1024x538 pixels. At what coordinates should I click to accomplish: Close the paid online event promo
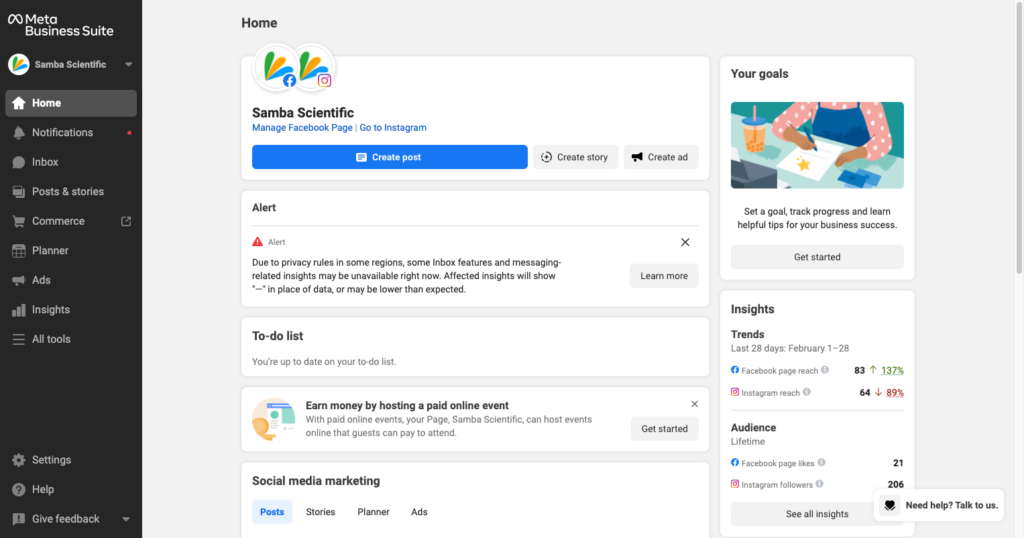[x=695, y=404]
